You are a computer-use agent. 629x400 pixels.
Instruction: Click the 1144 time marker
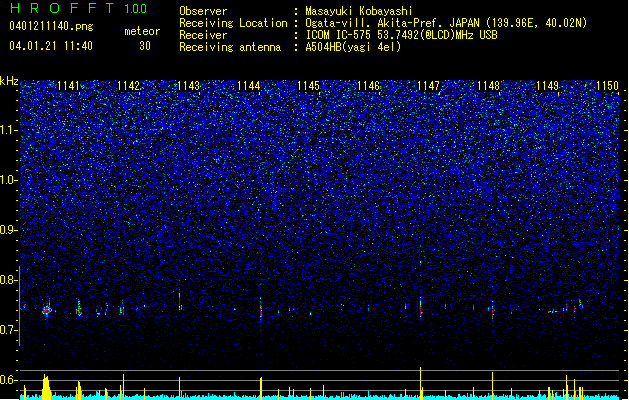click(x=249, y=86)
